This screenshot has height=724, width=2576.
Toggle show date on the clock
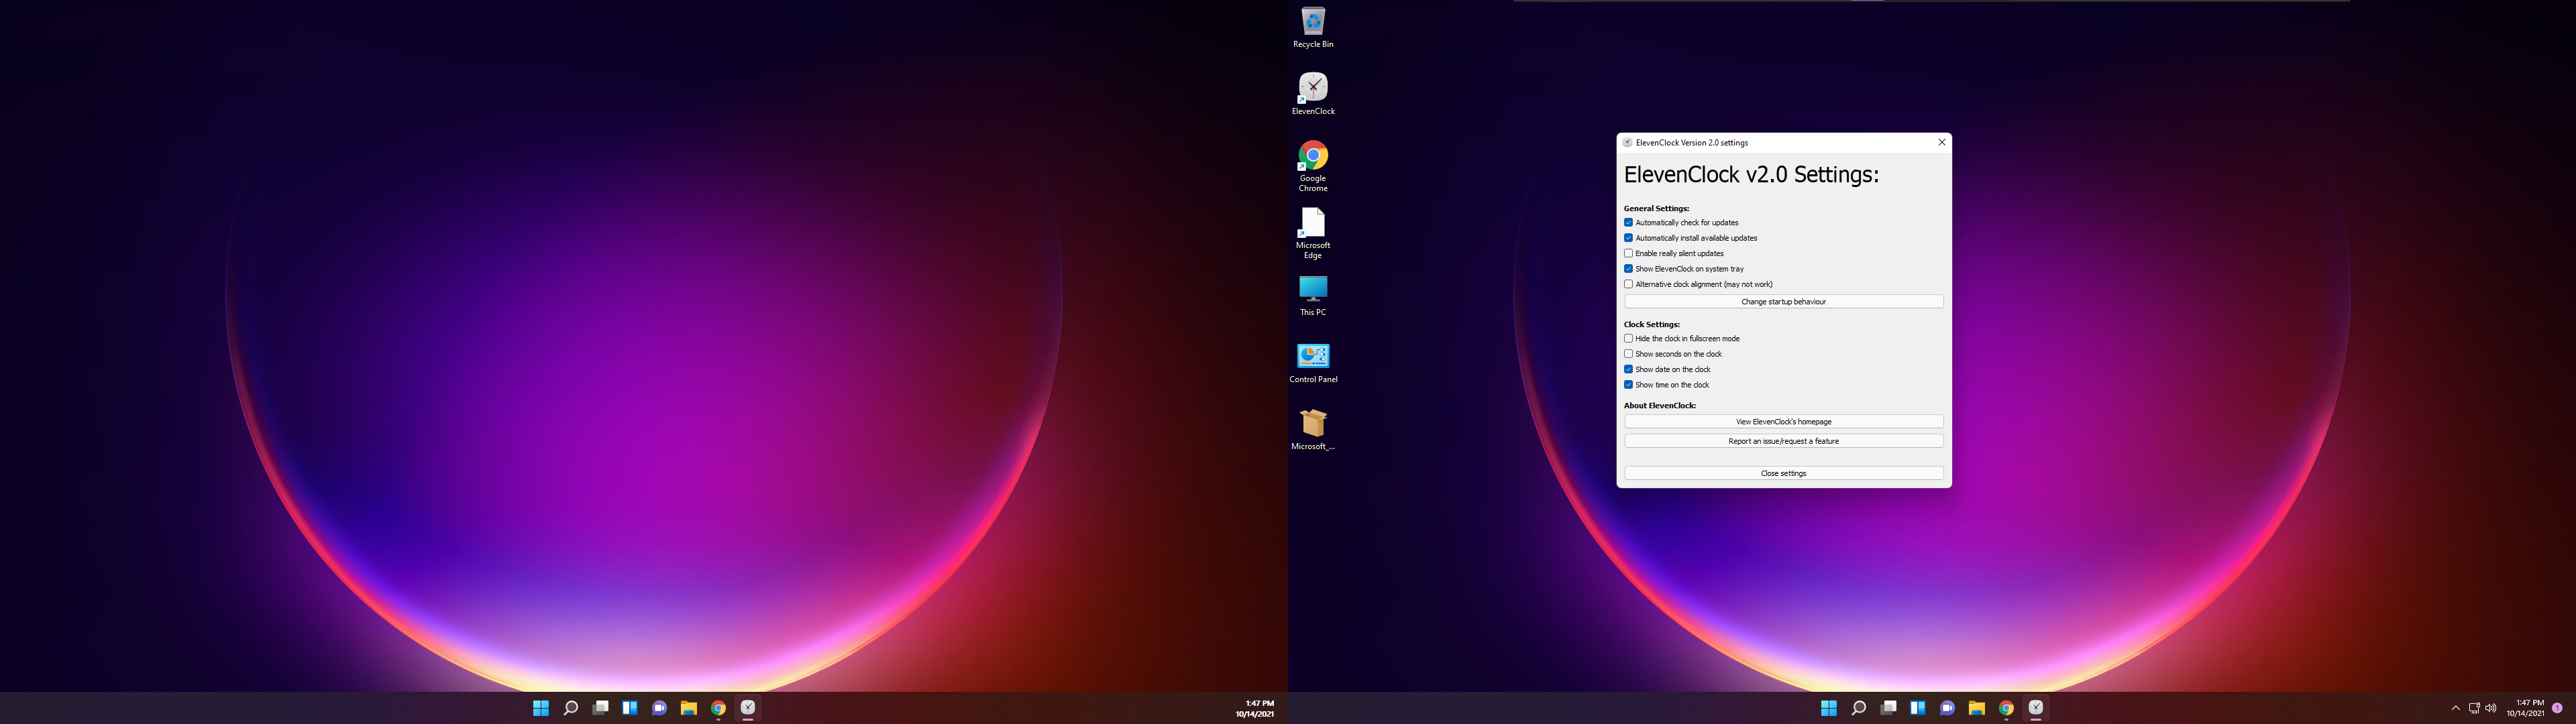tap(1628, 369)
